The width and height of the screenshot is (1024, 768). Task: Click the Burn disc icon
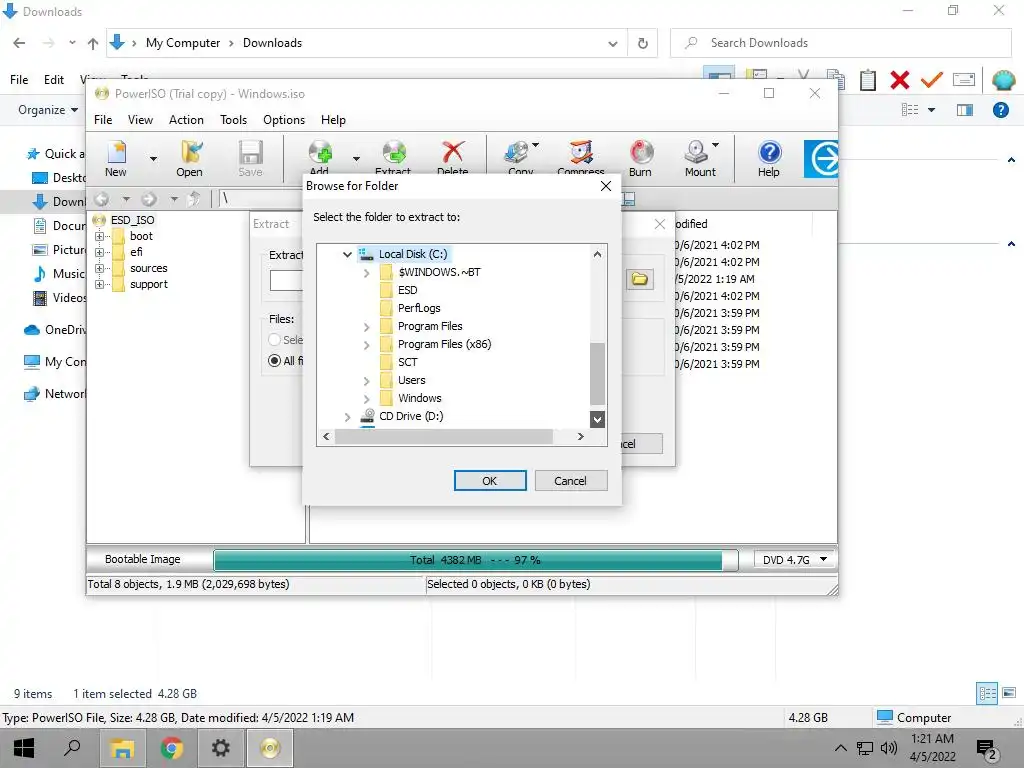641,153
